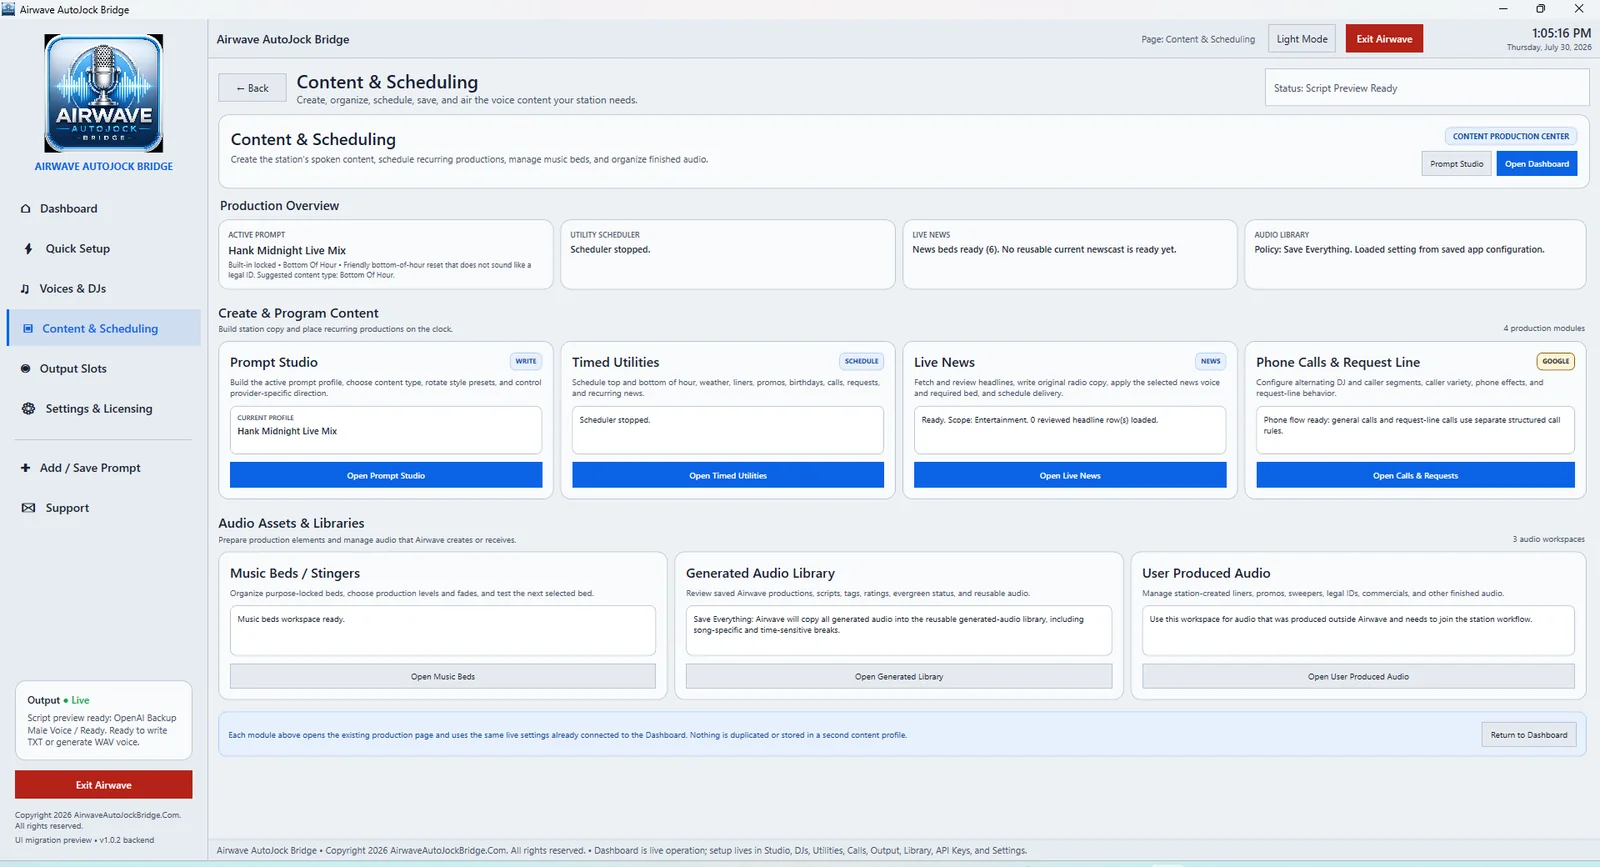Click the red Exit Airwave header button
The image size is (1600, 867).
(x=1384, y=39)
